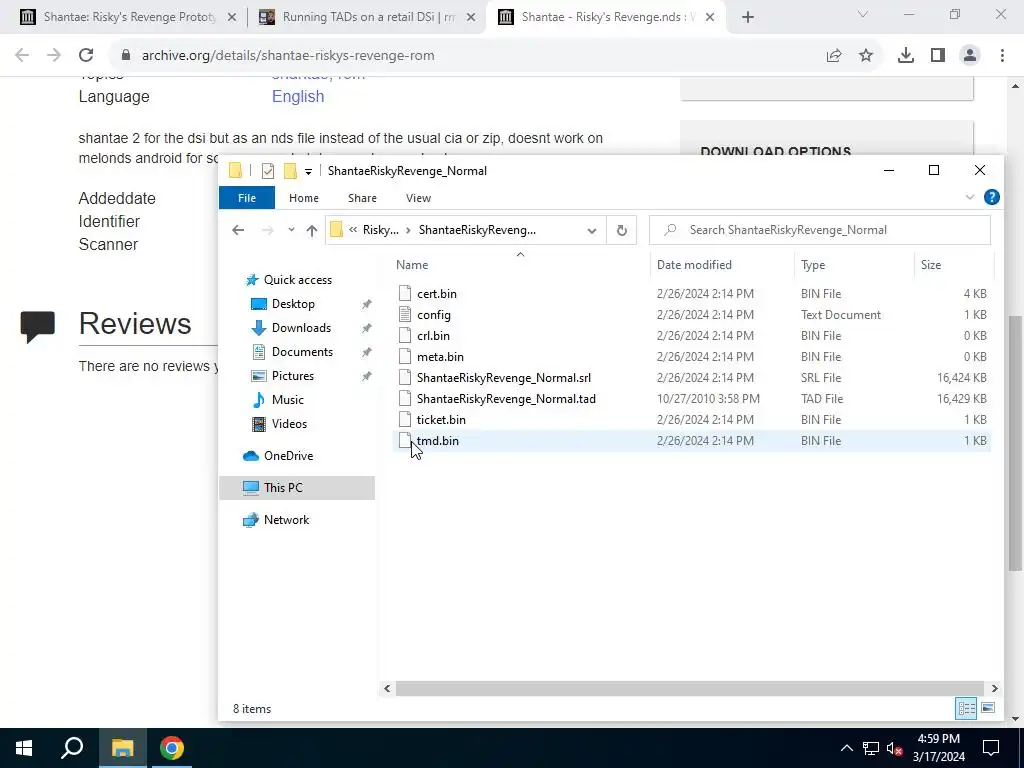Select Music in navigation pane
The width and height of the screenshot is (1024, 768).
click(287, 400)
